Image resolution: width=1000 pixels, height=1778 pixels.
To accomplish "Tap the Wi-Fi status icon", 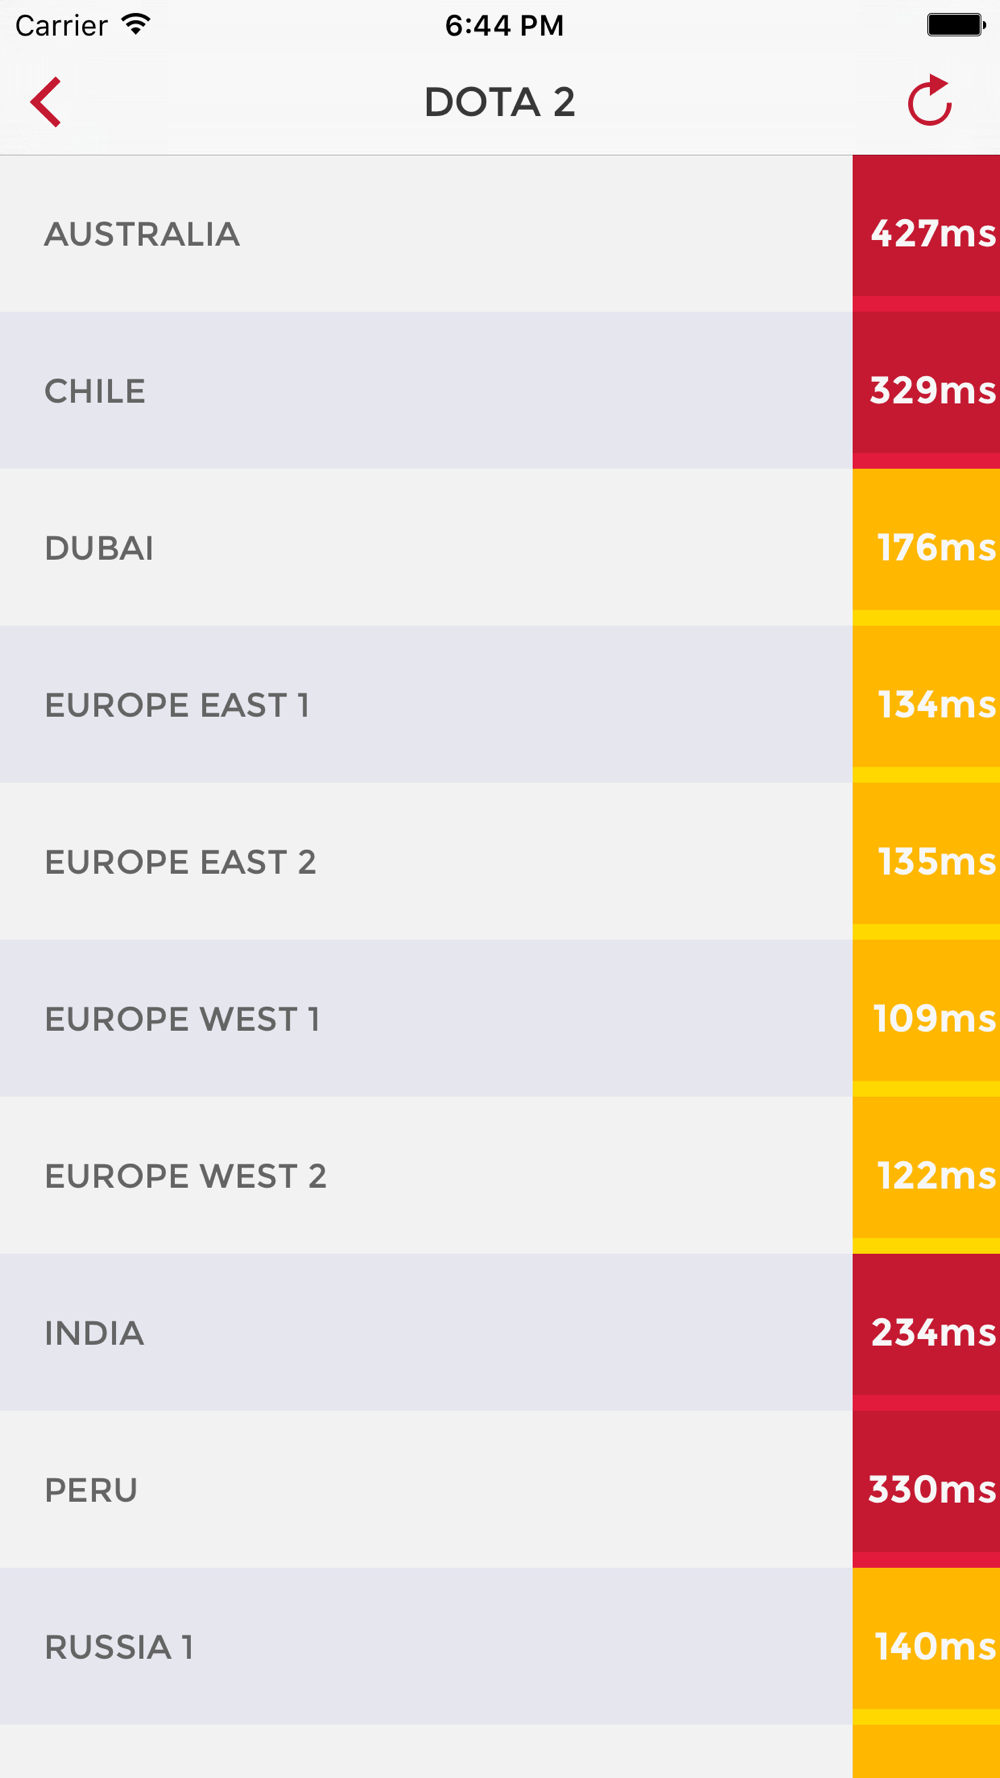I will click(136, 24).
